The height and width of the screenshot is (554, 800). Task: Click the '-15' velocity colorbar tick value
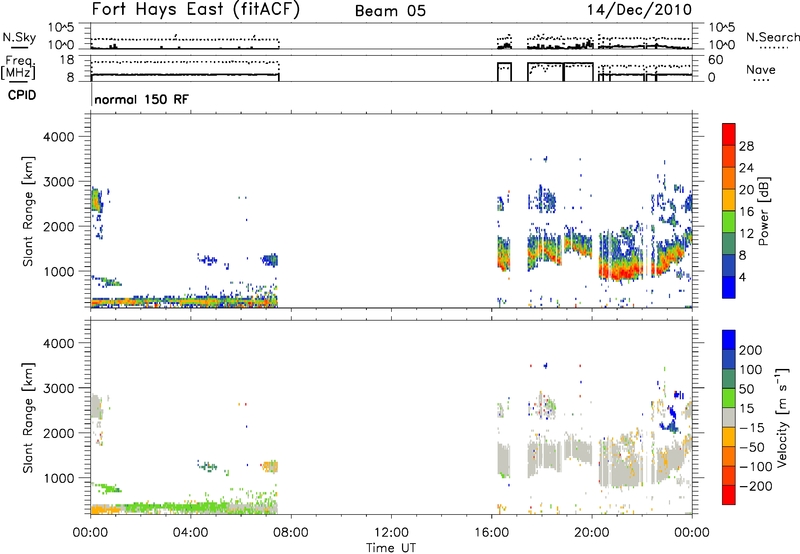pos(752,427)
